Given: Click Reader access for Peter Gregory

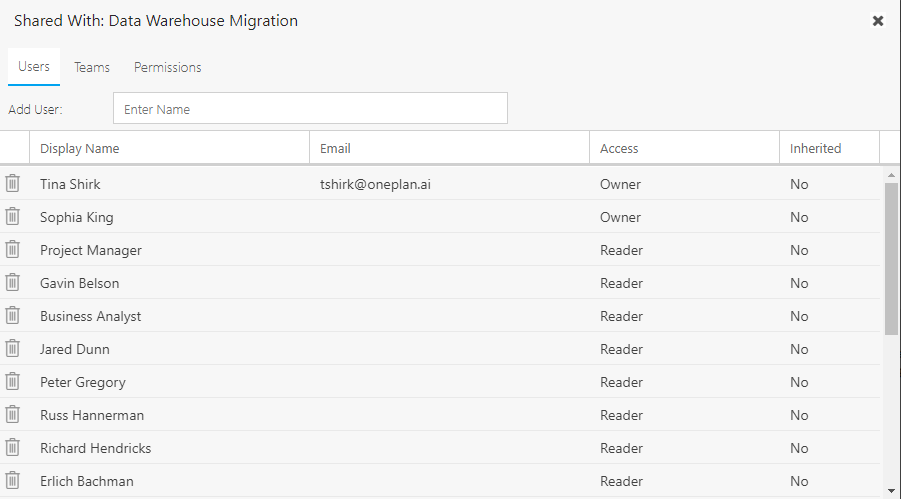Looking at the screenshot, I should [x=684, y=382].
